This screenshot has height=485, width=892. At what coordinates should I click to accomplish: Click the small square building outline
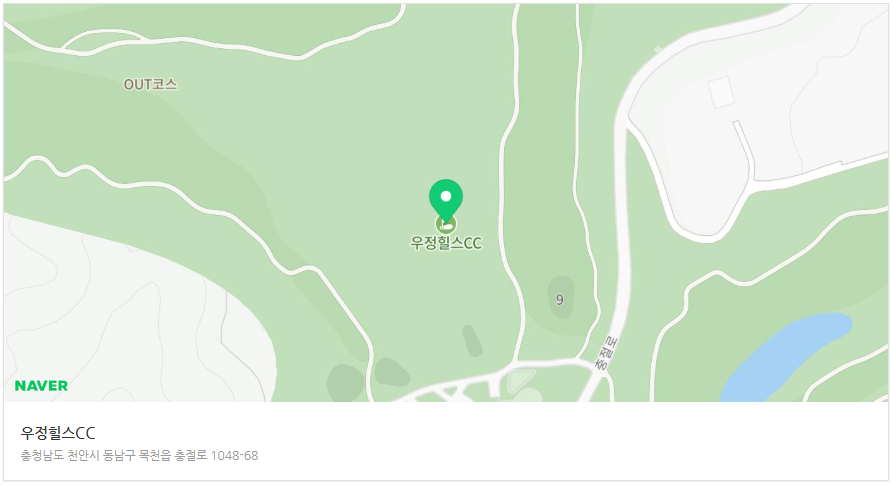point(721,92)
